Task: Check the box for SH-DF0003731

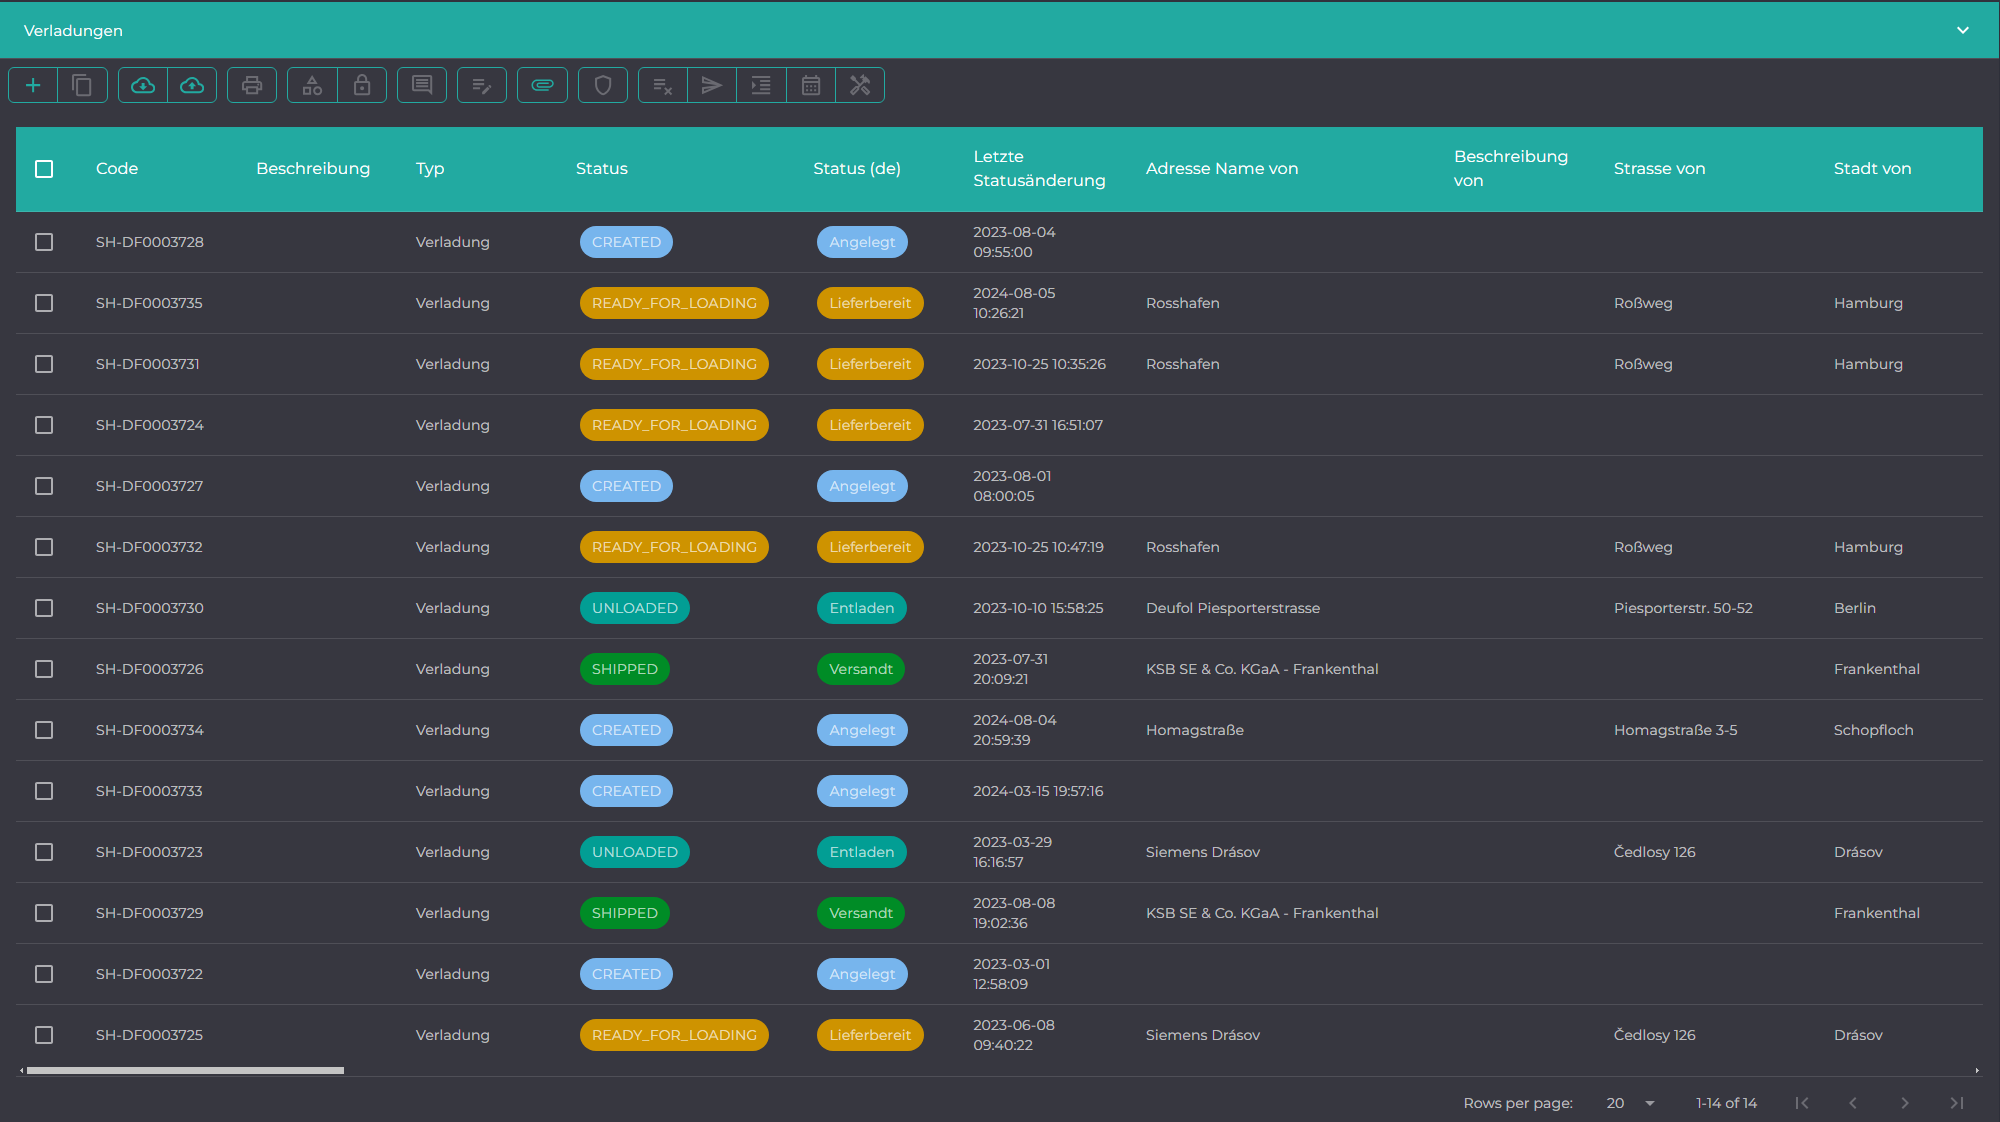Action: 44,364
